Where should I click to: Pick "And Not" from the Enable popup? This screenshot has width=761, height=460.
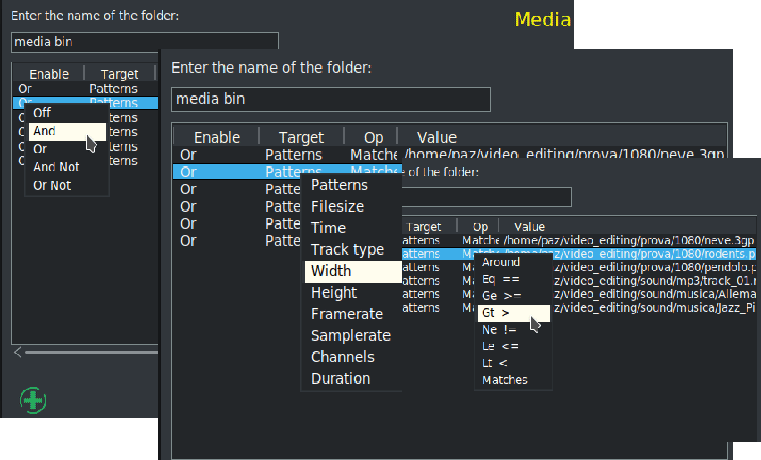click(56, 167)
